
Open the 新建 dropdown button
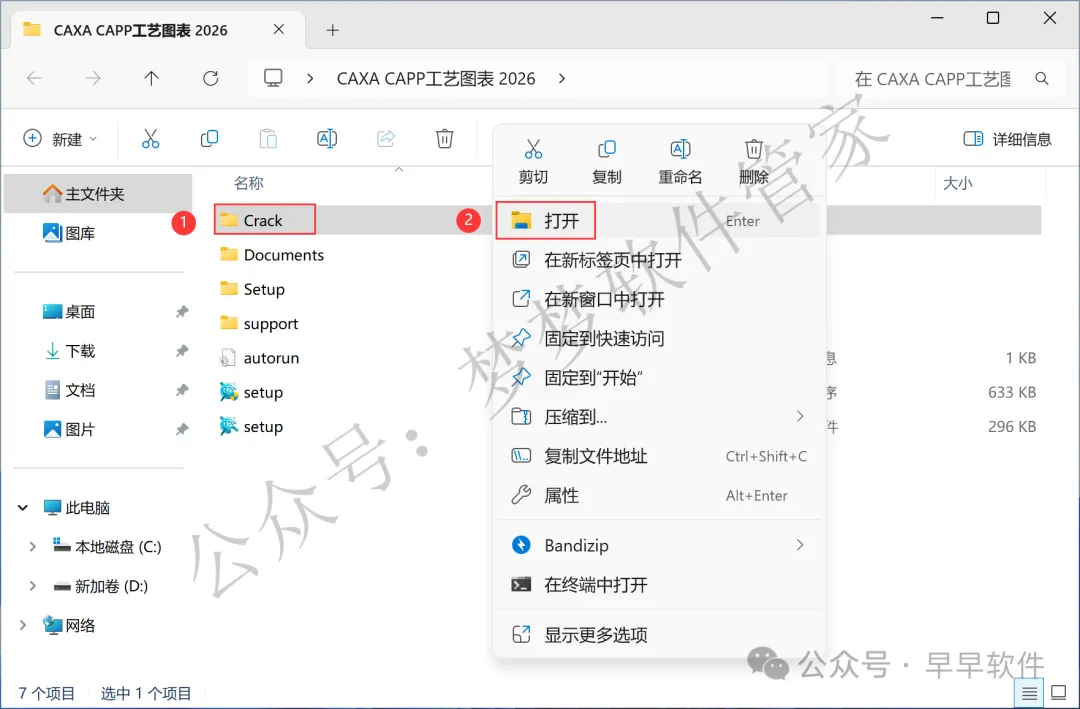pos(60,139)
